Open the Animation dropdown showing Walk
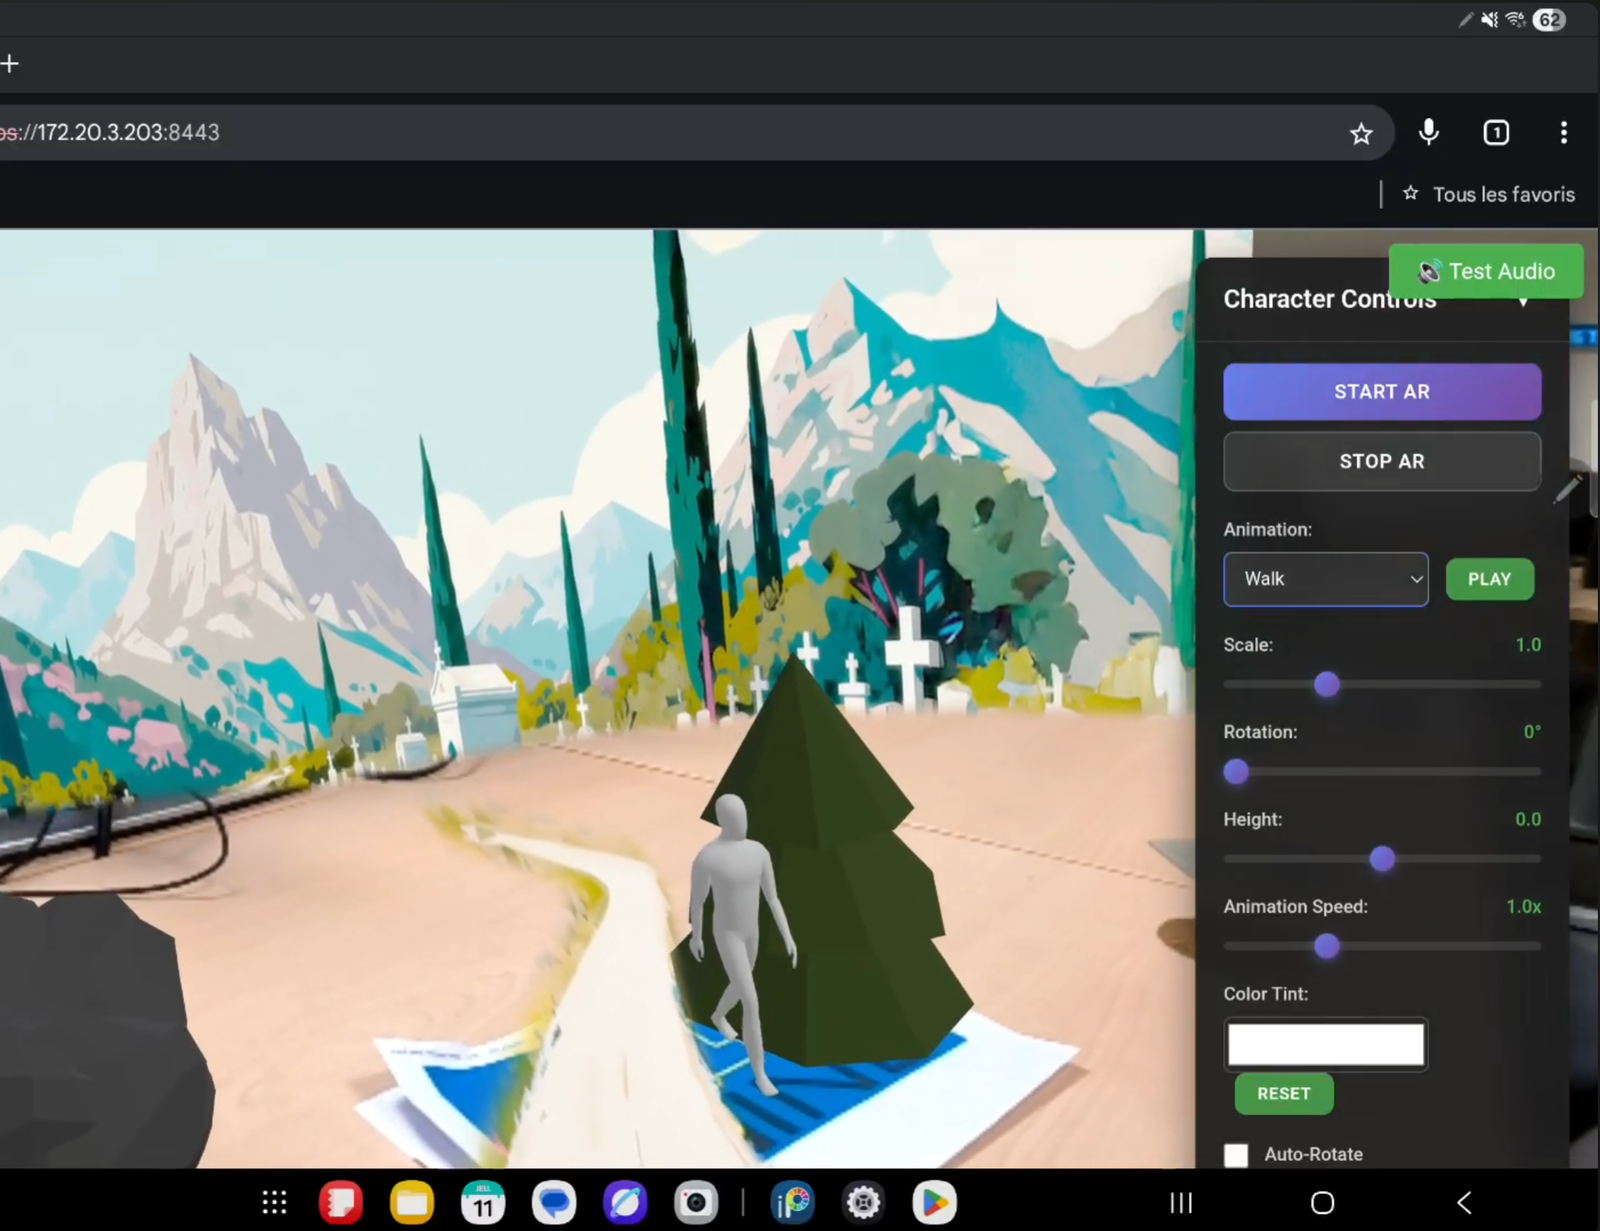 coord(1325,579)
